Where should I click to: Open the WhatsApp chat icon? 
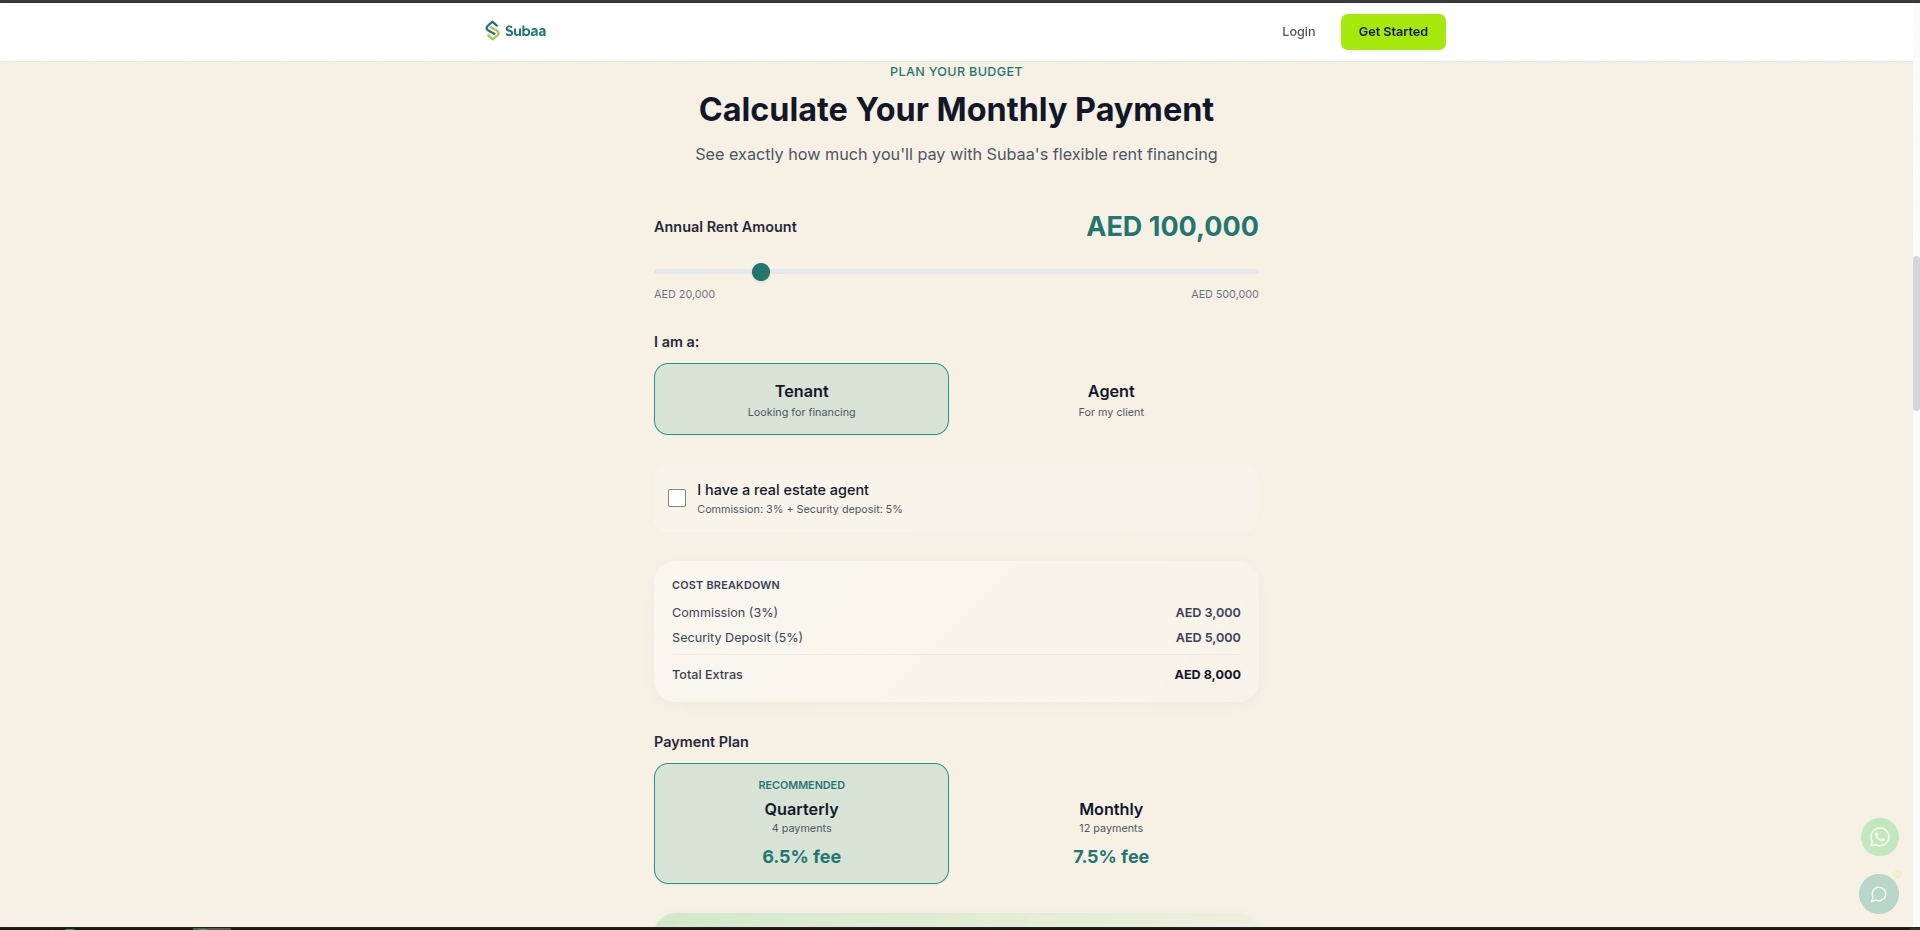point(1879,837)
